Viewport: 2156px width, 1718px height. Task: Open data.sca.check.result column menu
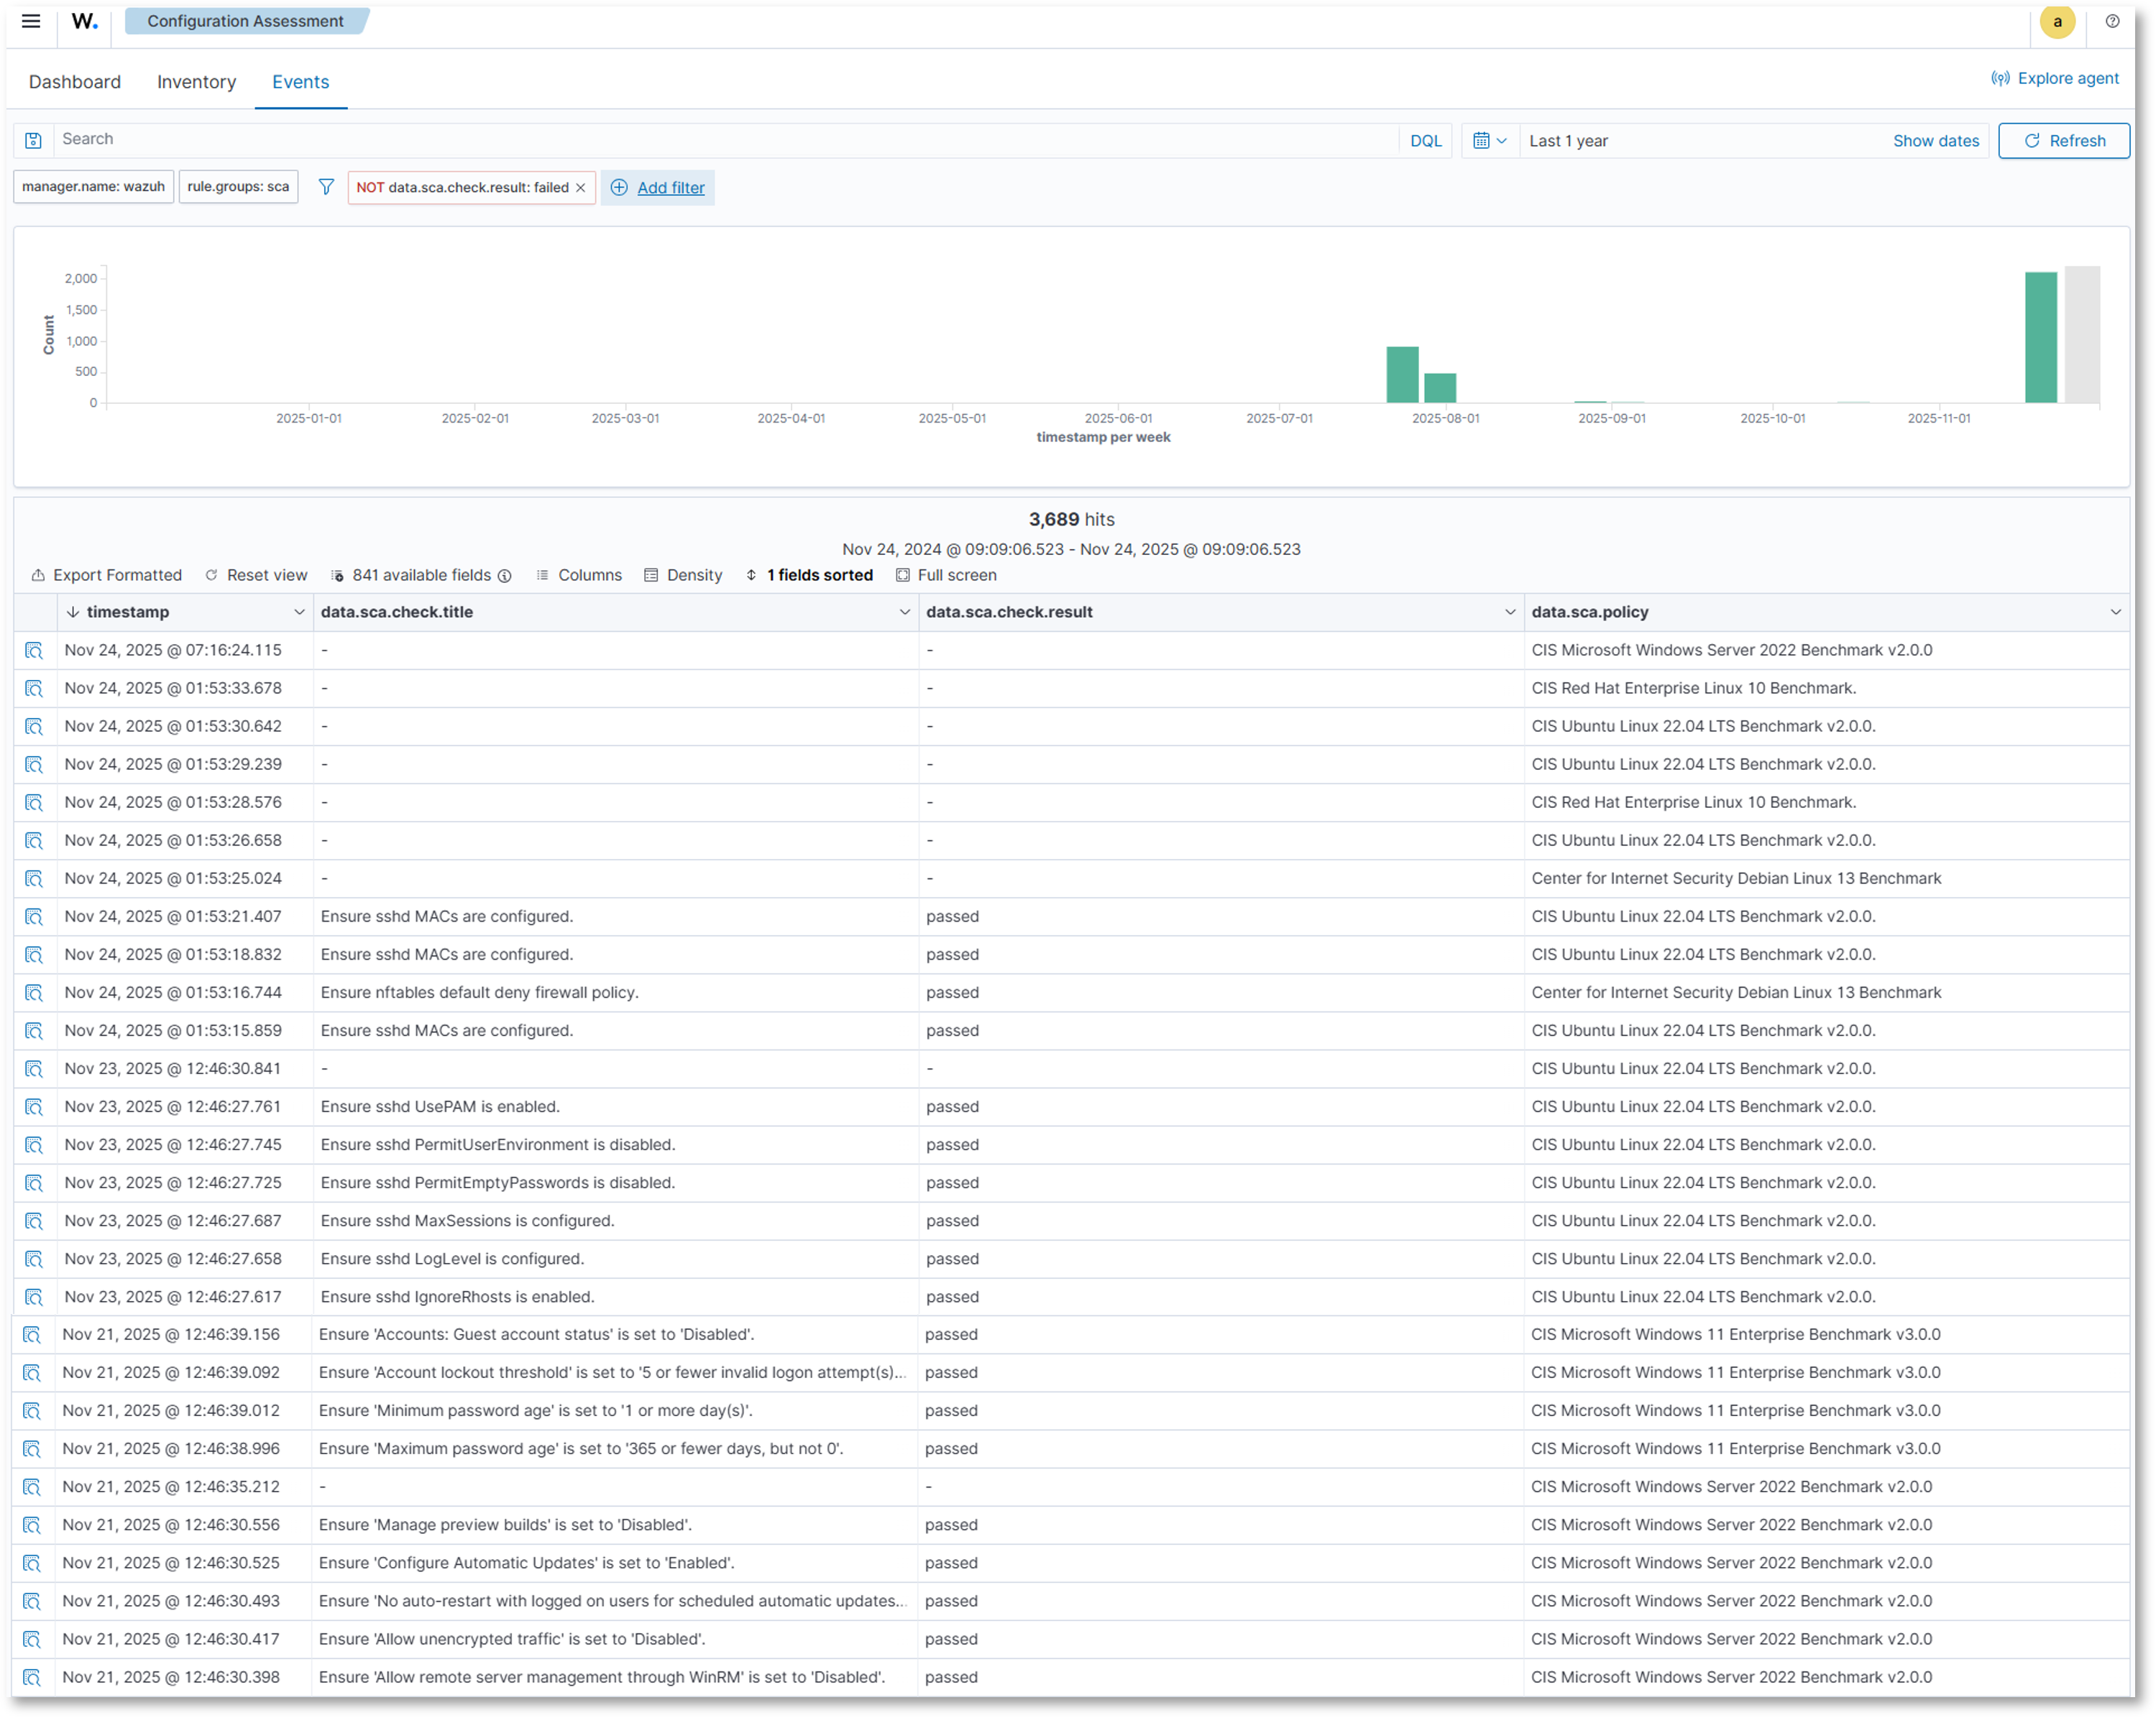tap(1509, 611)
